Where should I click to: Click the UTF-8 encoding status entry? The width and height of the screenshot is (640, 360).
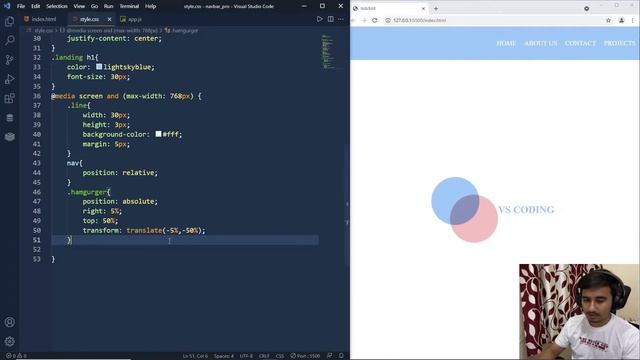point(246,356)
